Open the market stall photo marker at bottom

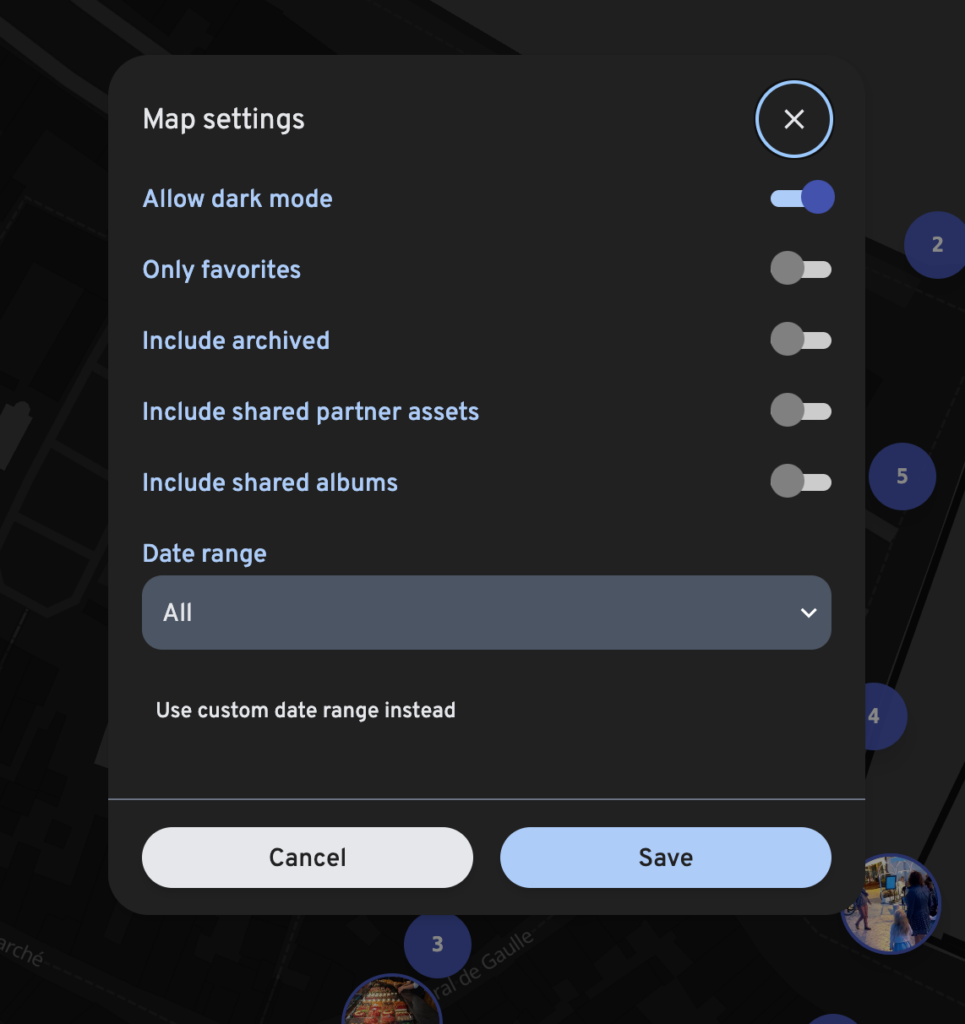coord(392,1000)
